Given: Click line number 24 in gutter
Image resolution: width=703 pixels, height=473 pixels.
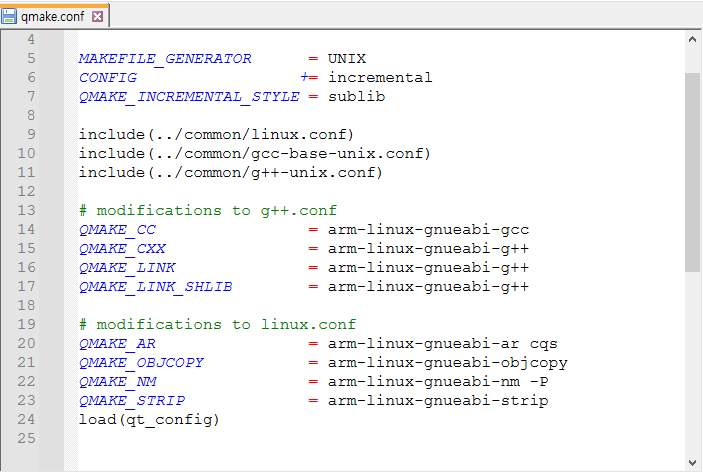Looking at the screenshot, I should coord(26,420).
